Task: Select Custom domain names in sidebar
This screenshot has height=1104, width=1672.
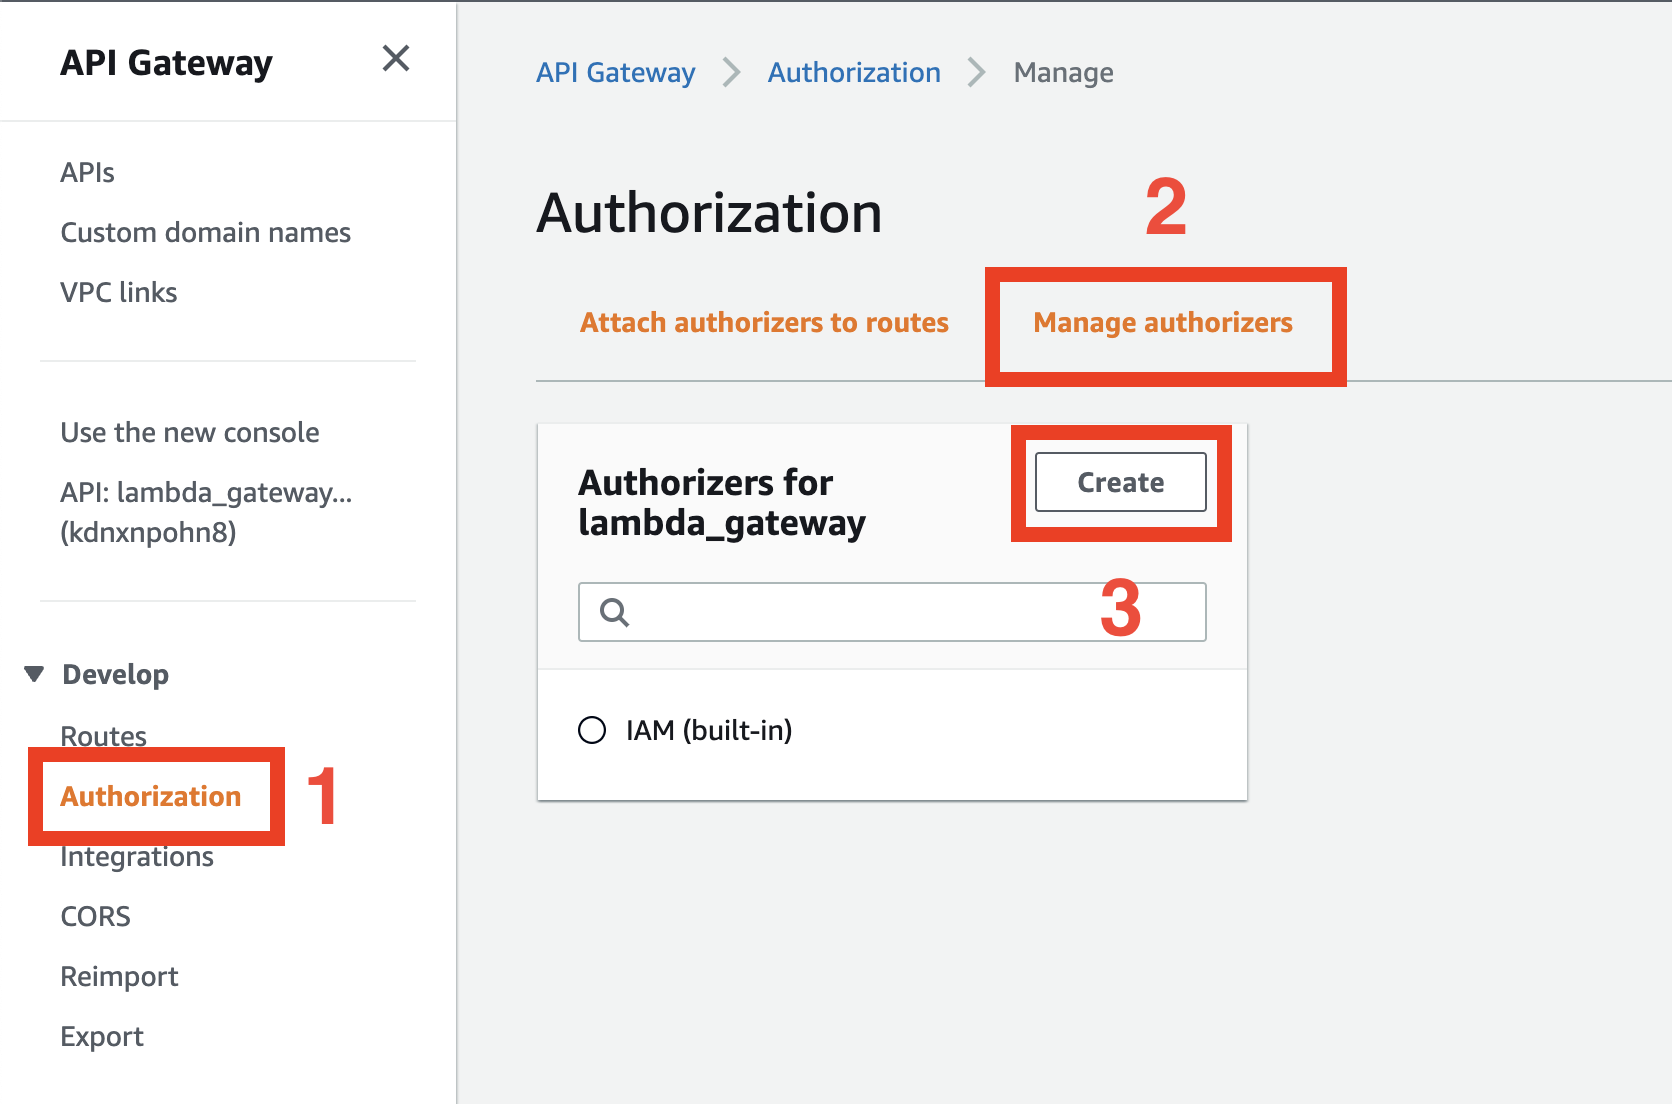Action: 205,232
